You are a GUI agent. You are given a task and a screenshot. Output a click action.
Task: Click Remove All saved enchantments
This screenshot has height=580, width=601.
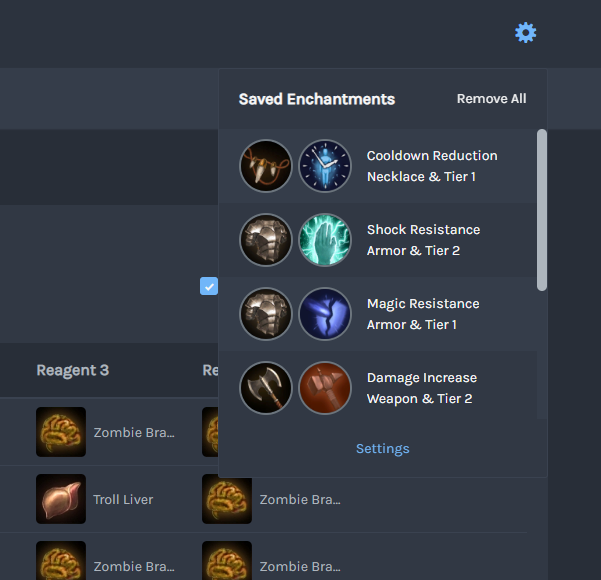(x=491, y=99)
